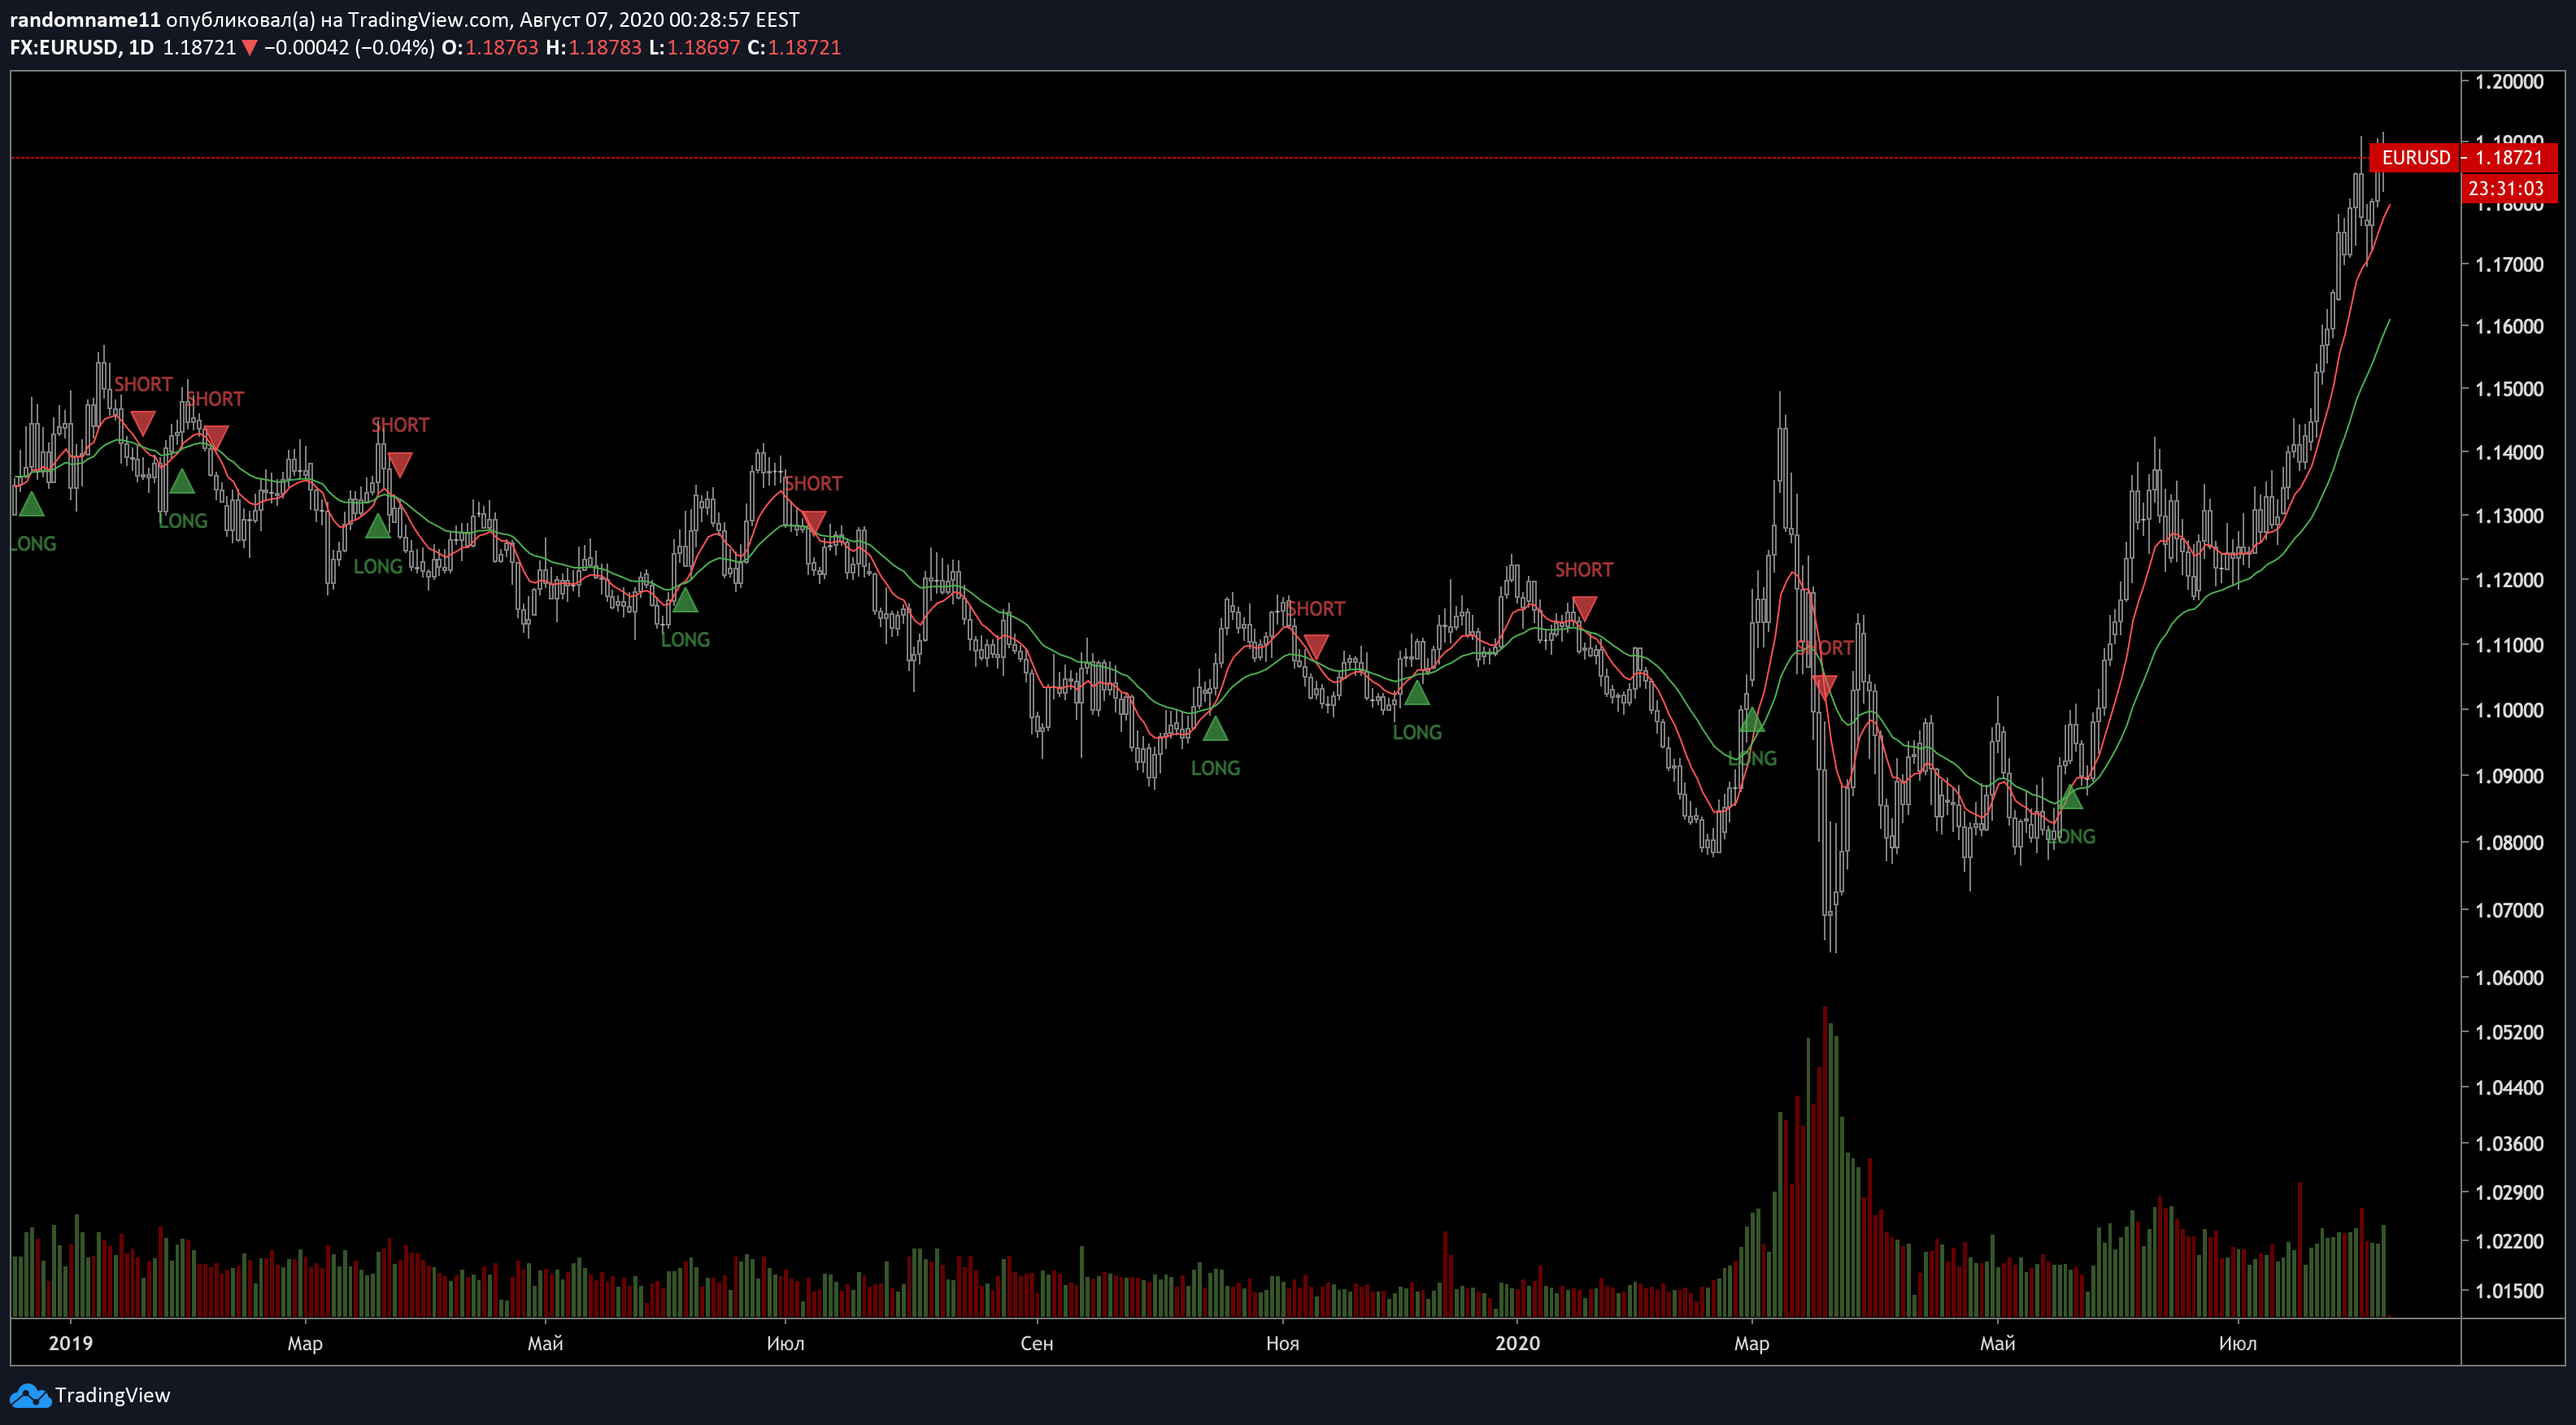Viewport: 2576px width, 1425px height.
Task: Click the SHORT triangle marker in July 2019
Action: pyautogui.click(x=813, y=522)
